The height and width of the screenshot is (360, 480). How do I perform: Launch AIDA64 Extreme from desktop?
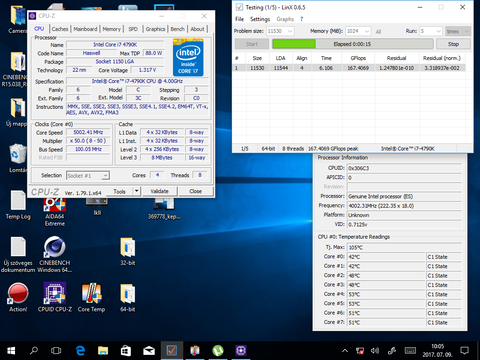[x=55, y=212]
